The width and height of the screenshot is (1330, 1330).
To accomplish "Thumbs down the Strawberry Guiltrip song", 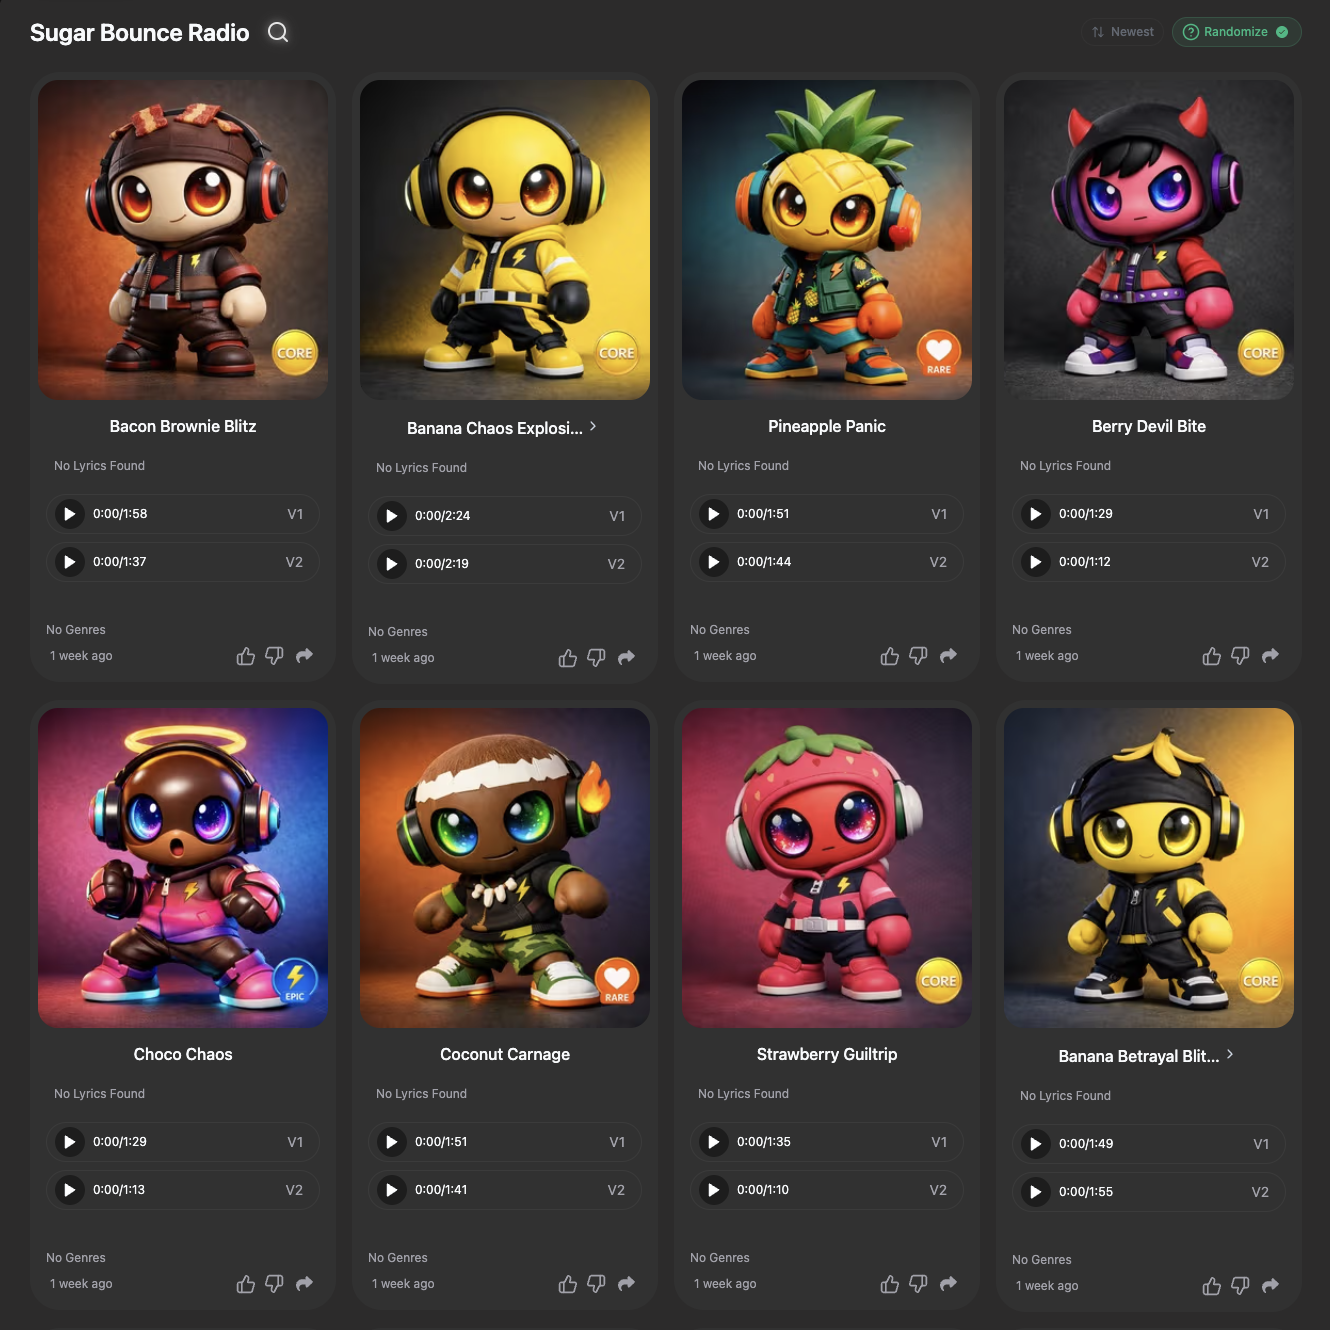I will tap(918, 1284).
